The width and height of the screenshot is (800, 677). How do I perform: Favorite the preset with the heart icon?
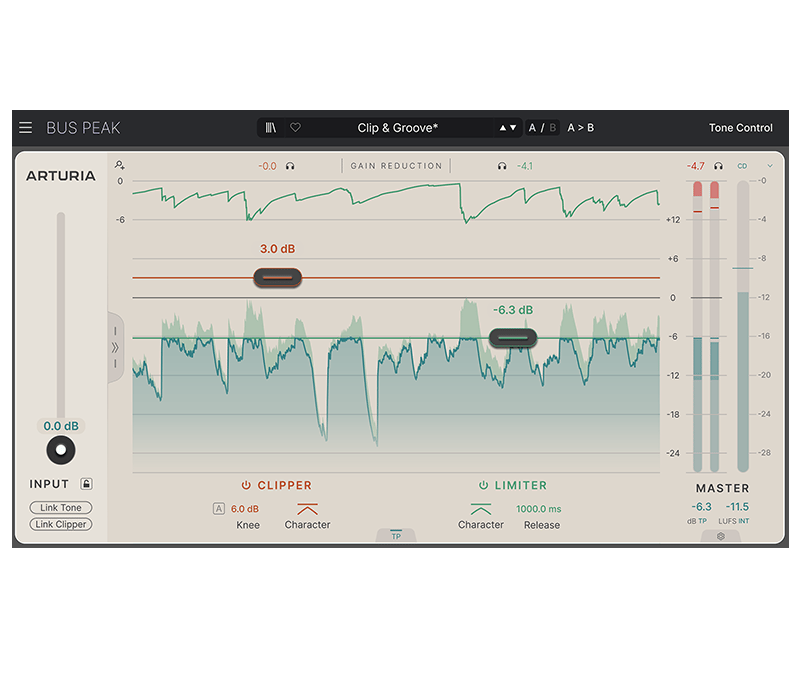point(295,128)
